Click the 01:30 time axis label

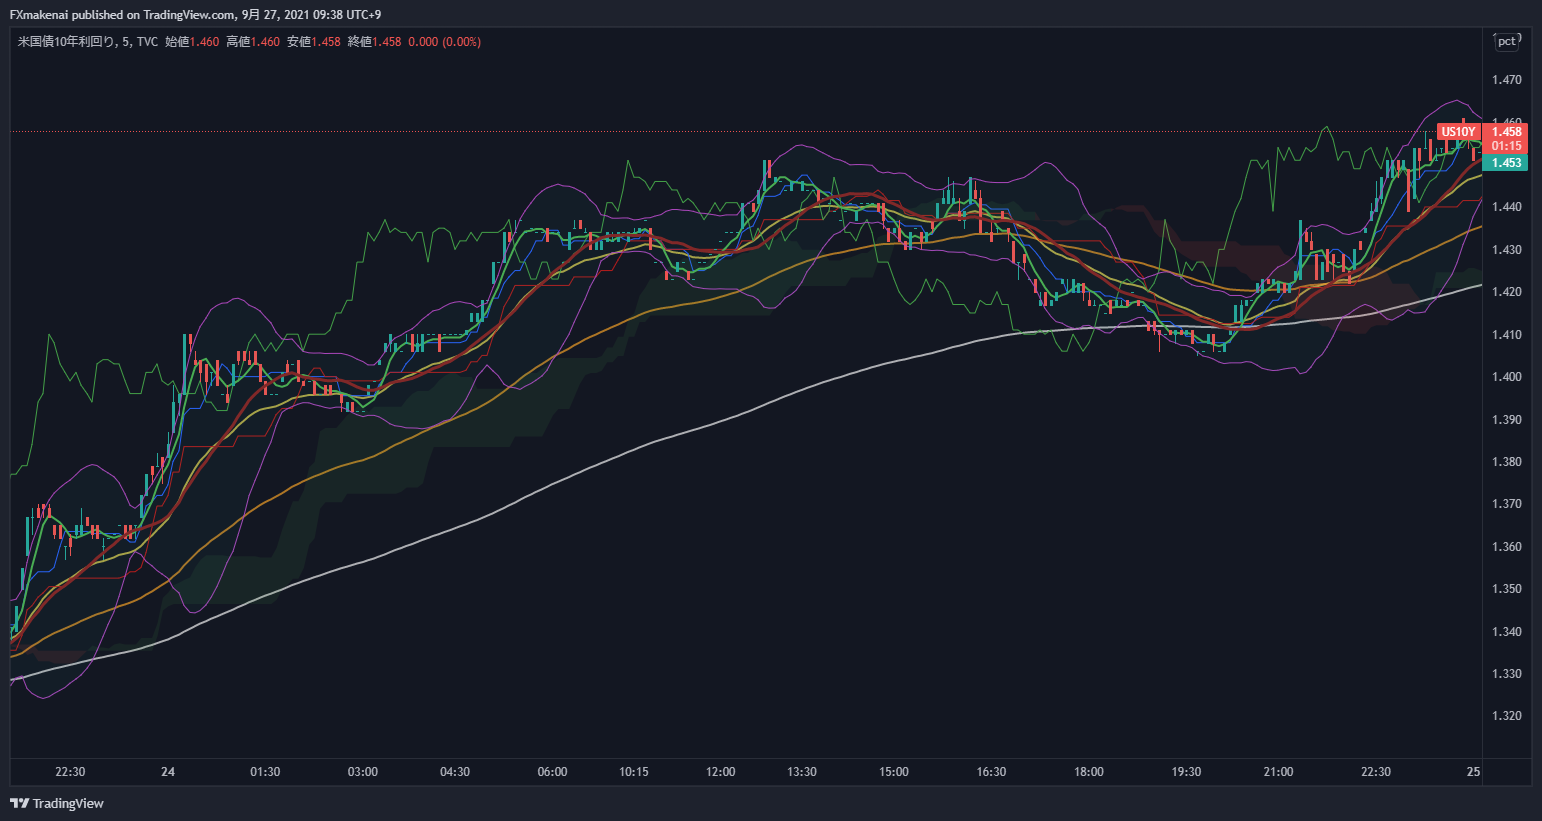click(x=265, y=772)
